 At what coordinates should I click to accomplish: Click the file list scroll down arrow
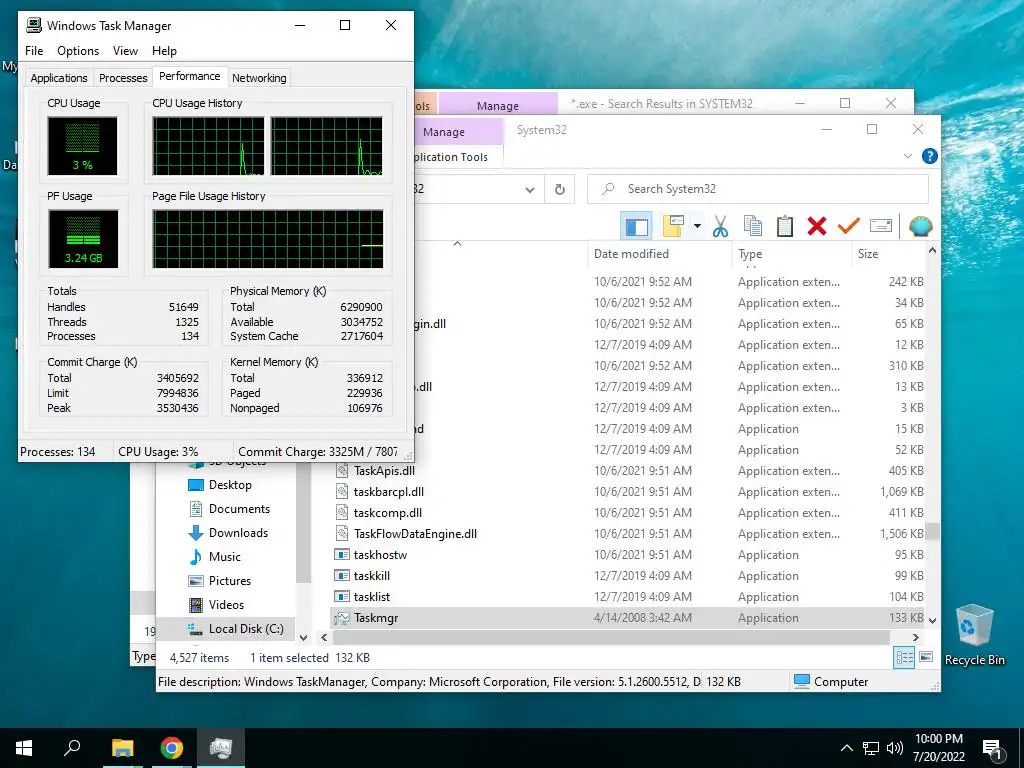click(x=933, y=620)
